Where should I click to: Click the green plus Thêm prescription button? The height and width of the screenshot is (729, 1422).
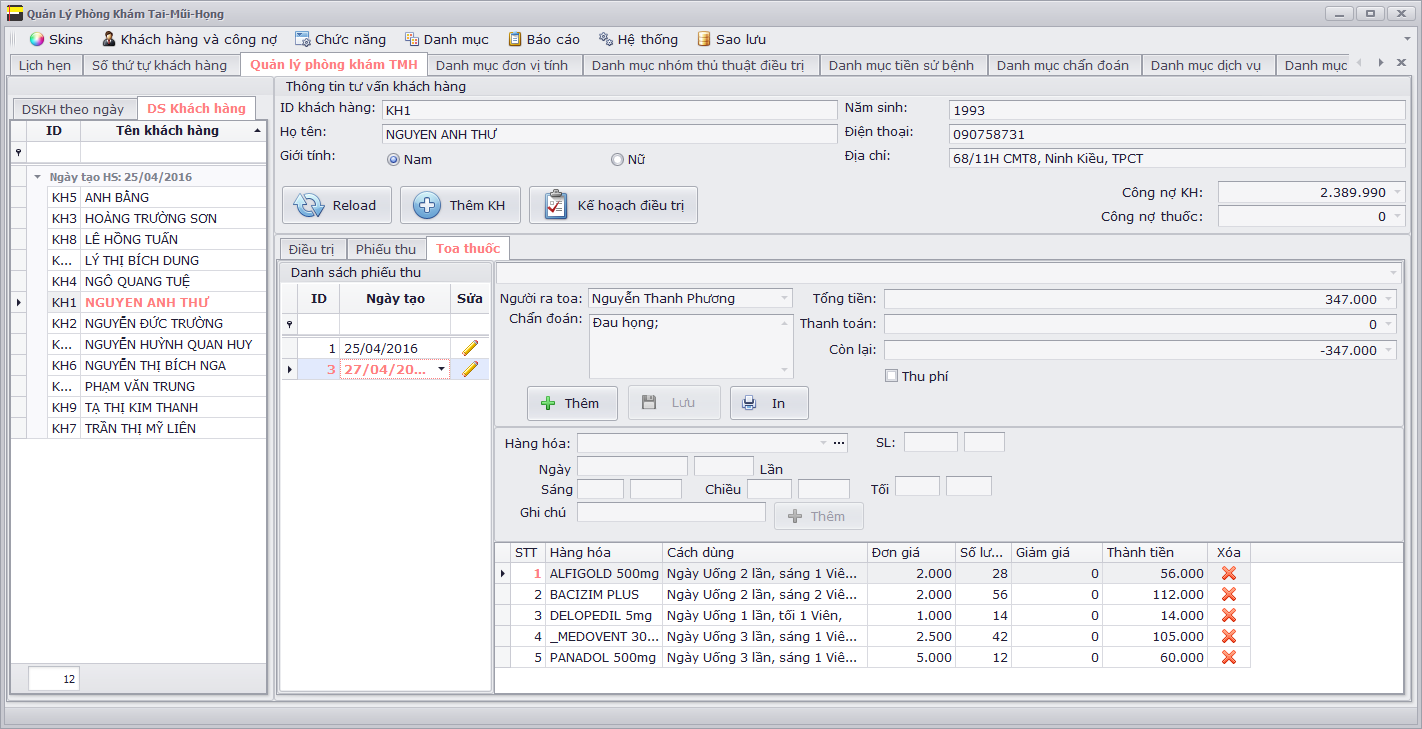coord(571,403)
